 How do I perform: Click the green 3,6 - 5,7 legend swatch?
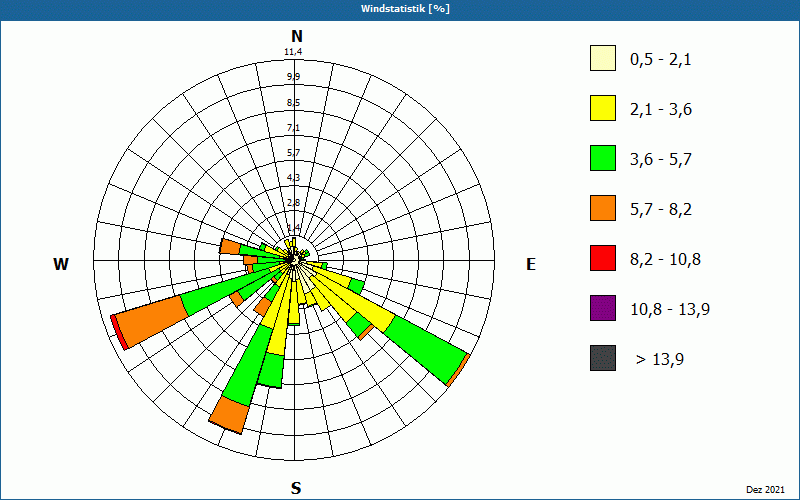click(x=603, y=158)
